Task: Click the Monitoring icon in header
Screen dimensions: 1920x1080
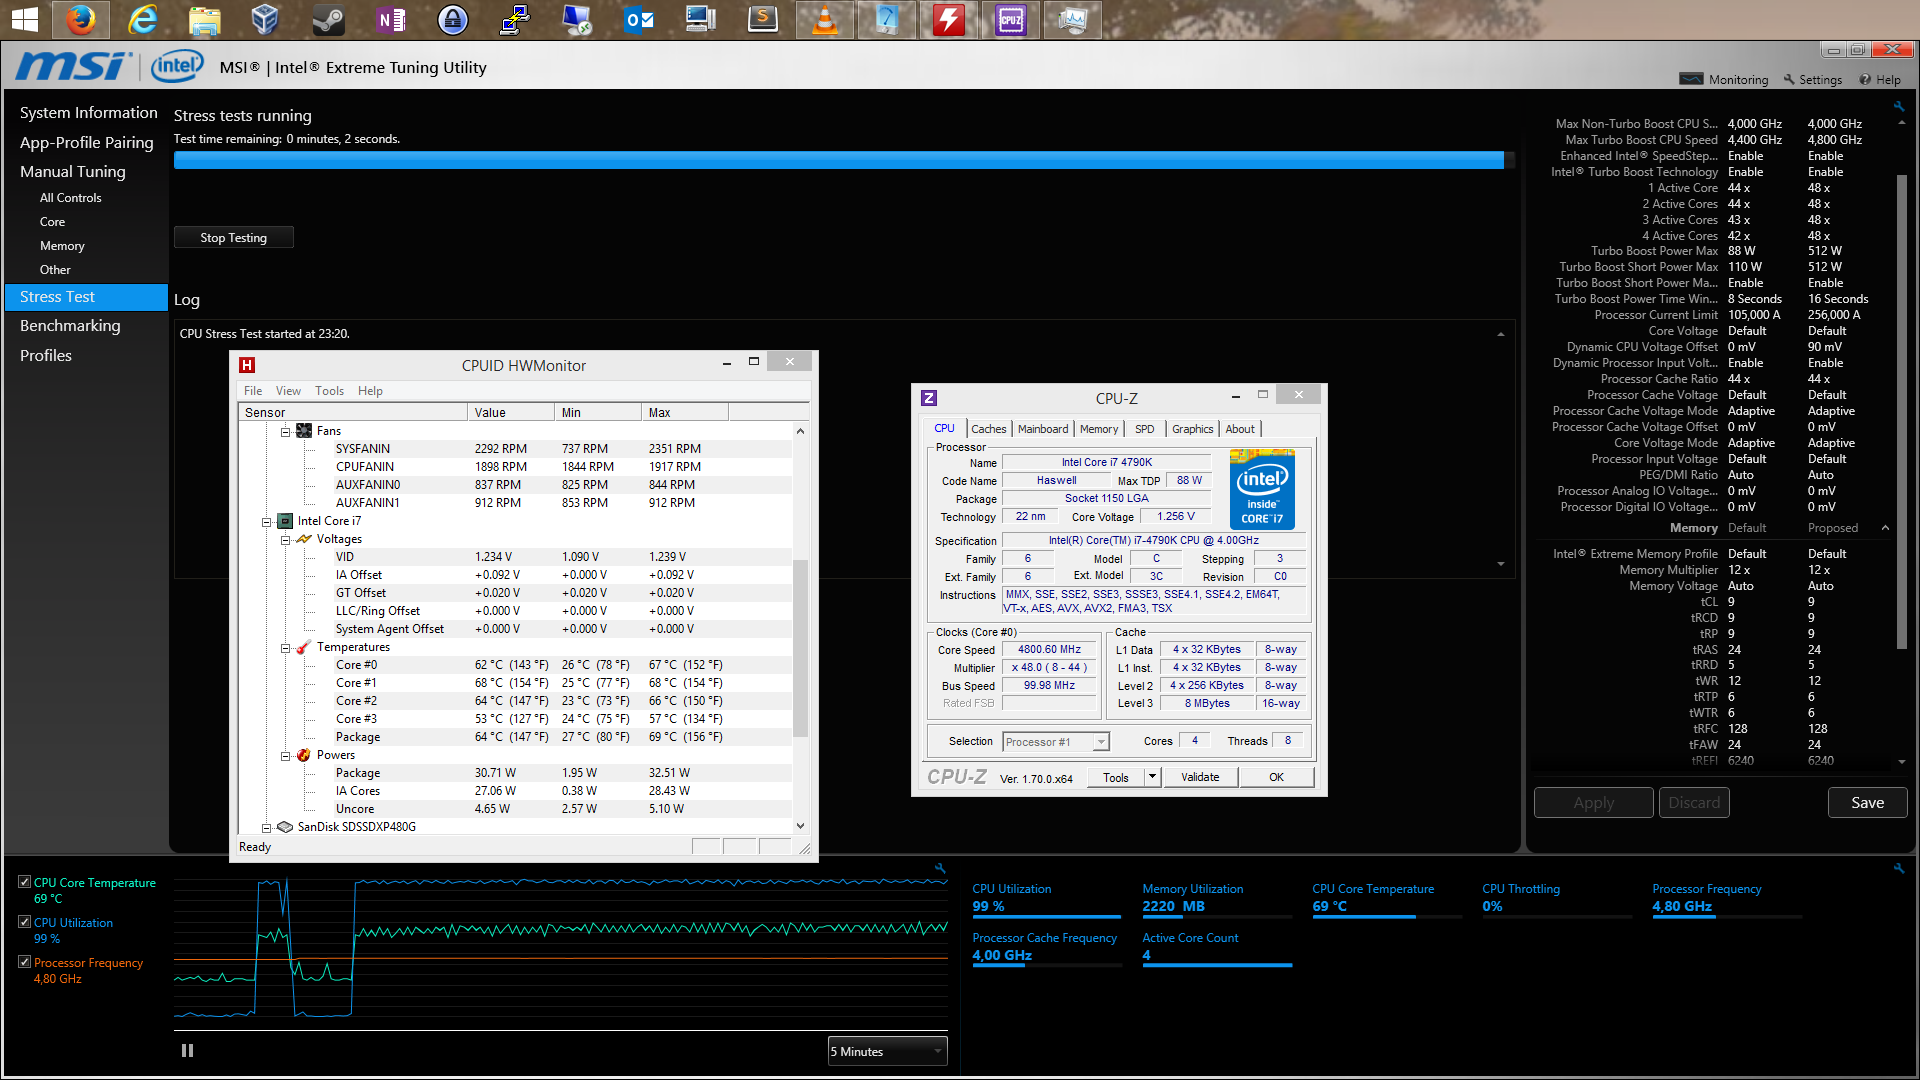Action: coord(1691,79)
